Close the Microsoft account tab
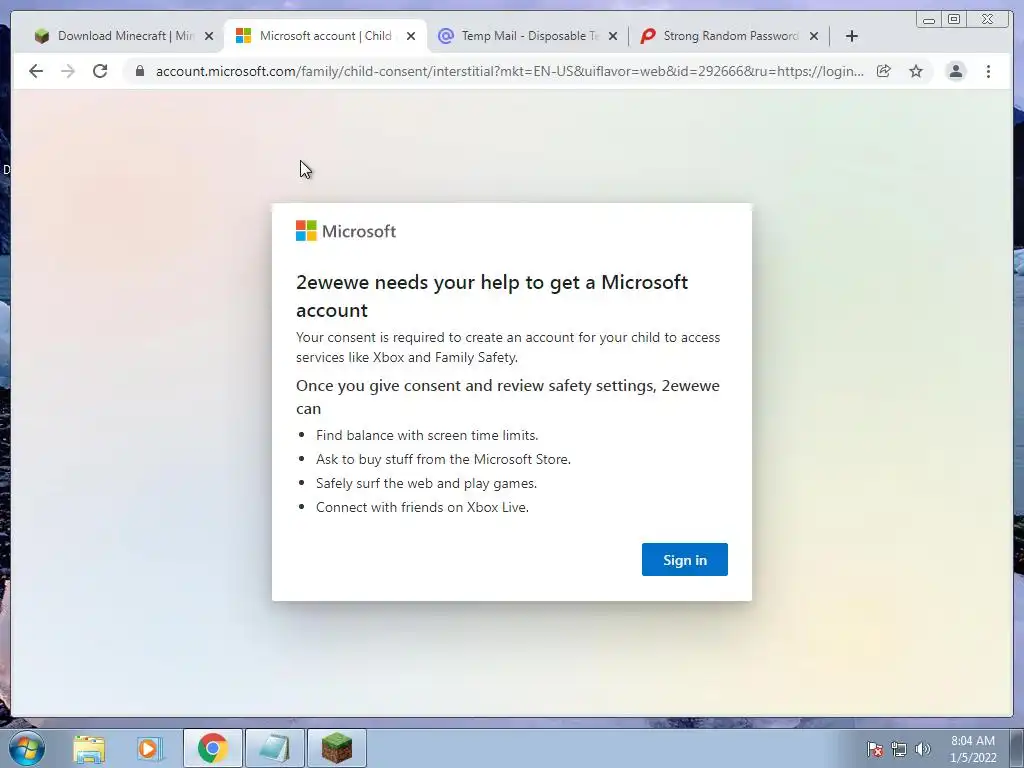The height and width of the screenshot is (768, 1024). pyautogui.click(x=411, y=36)
